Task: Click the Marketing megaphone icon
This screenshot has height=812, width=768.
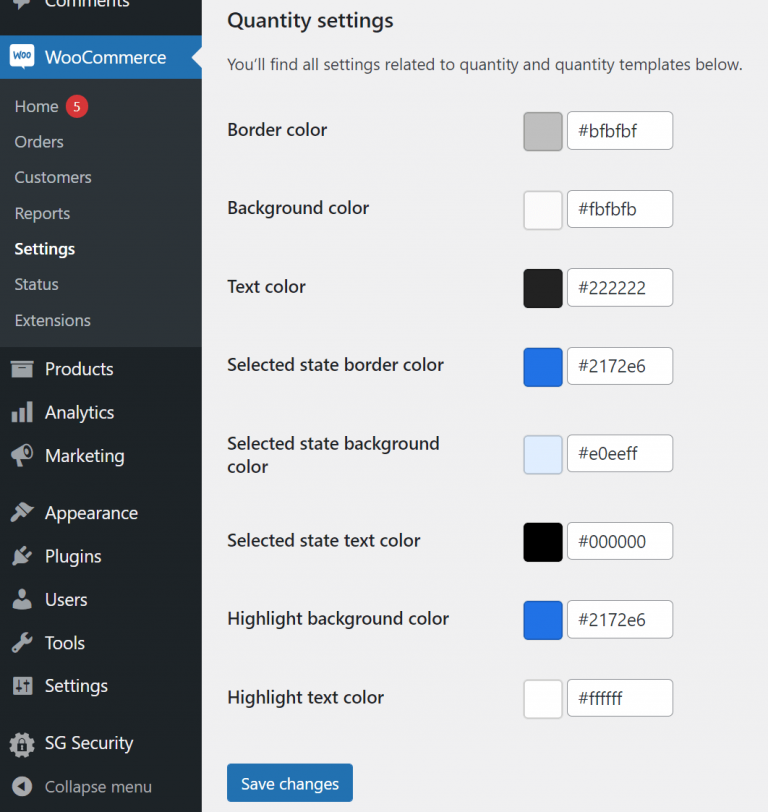Action: coord(22,455)
